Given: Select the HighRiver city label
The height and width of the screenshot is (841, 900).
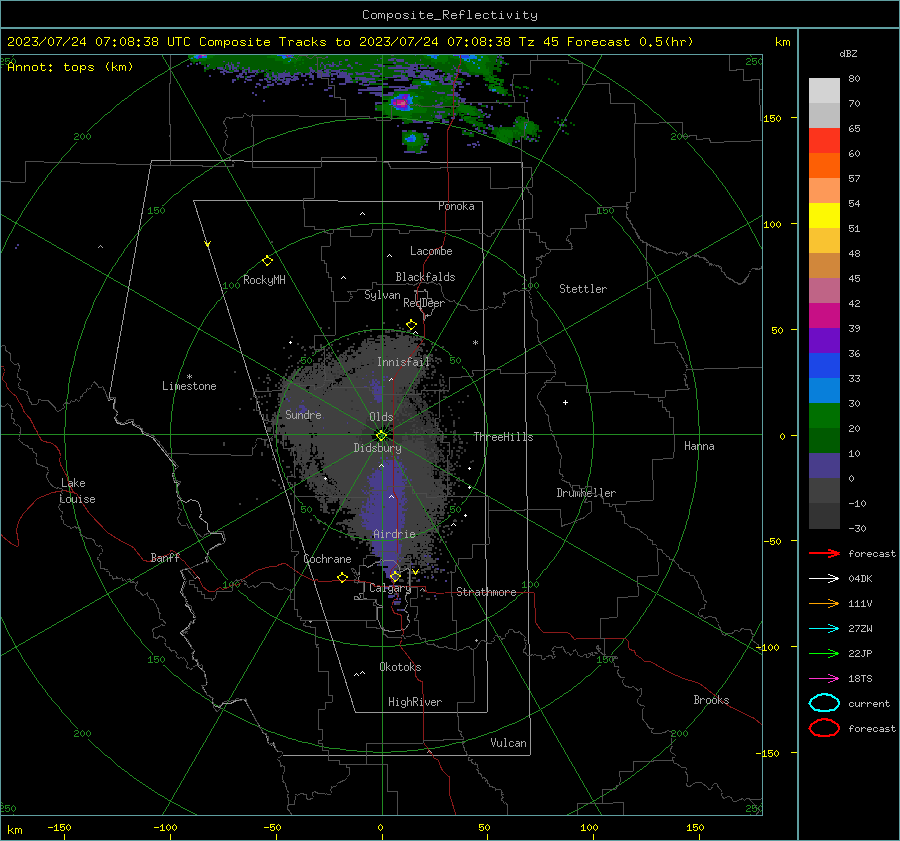Looking at the screenshot, I should pos(415,702).
